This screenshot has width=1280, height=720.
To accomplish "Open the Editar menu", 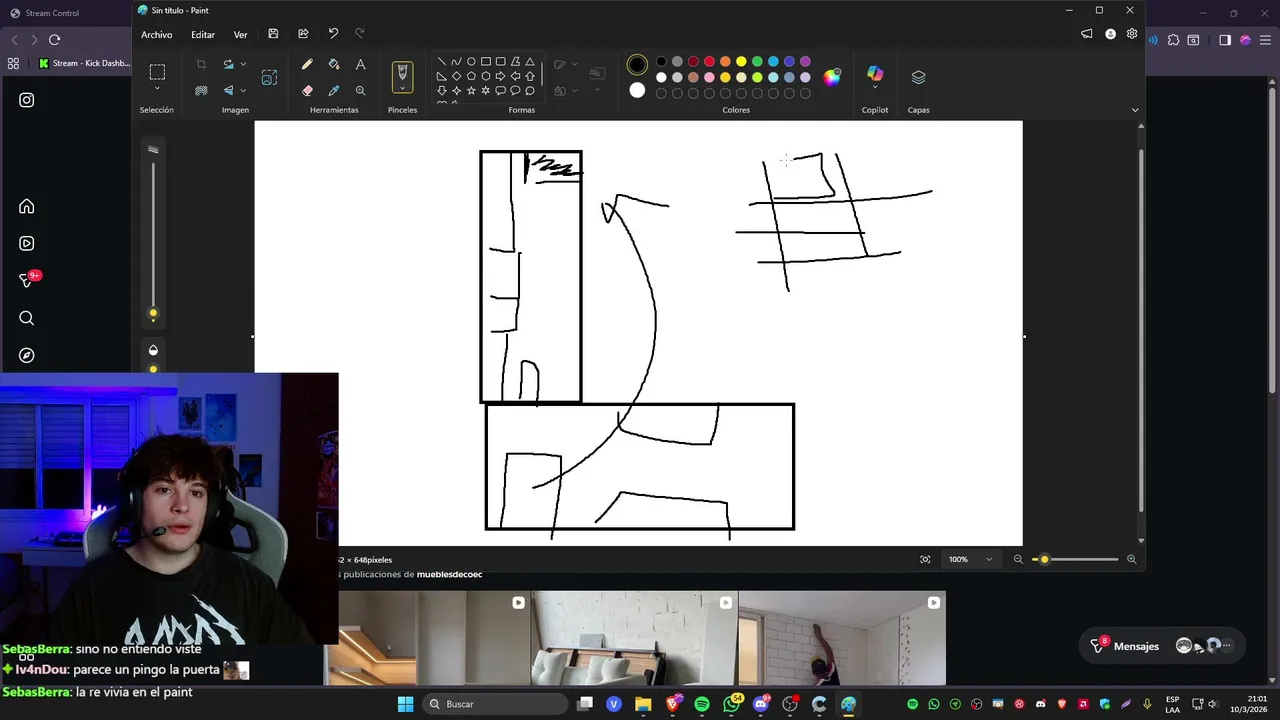I will (x=203, y=34).
